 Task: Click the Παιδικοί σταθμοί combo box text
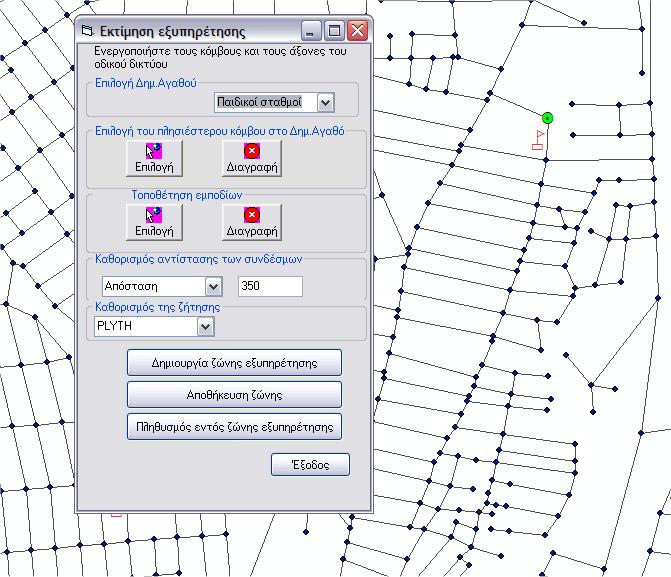259,102
